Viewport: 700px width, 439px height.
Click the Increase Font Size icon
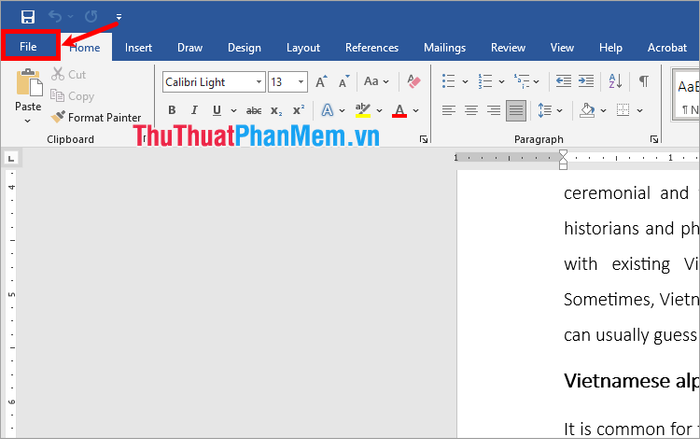321,81
